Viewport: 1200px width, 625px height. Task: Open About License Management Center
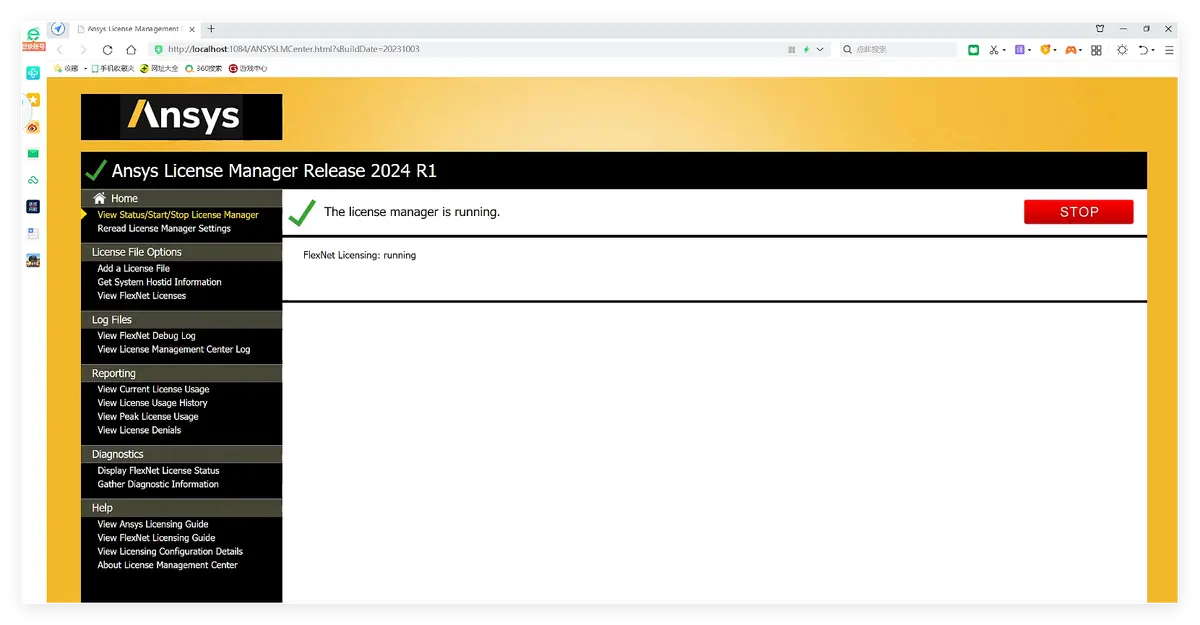(x=167, y=565)
